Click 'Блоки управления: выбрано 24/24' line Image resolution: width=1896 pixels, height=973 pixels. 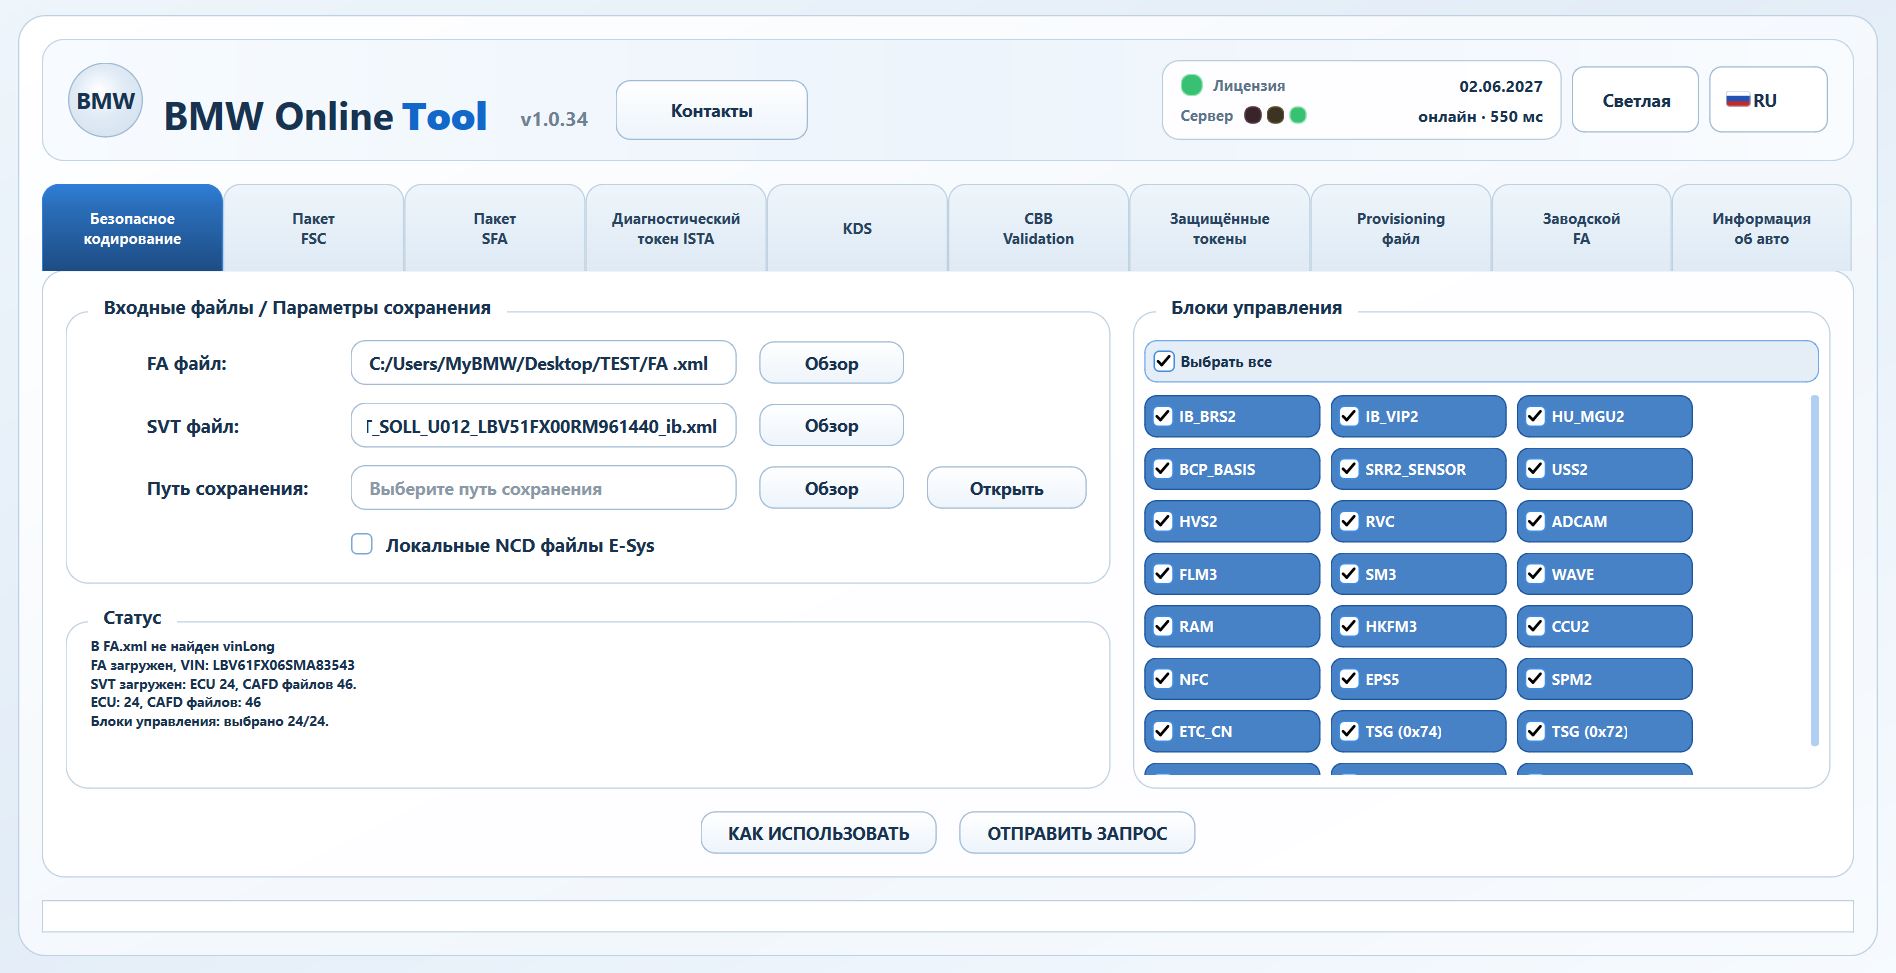click(209, 721)
